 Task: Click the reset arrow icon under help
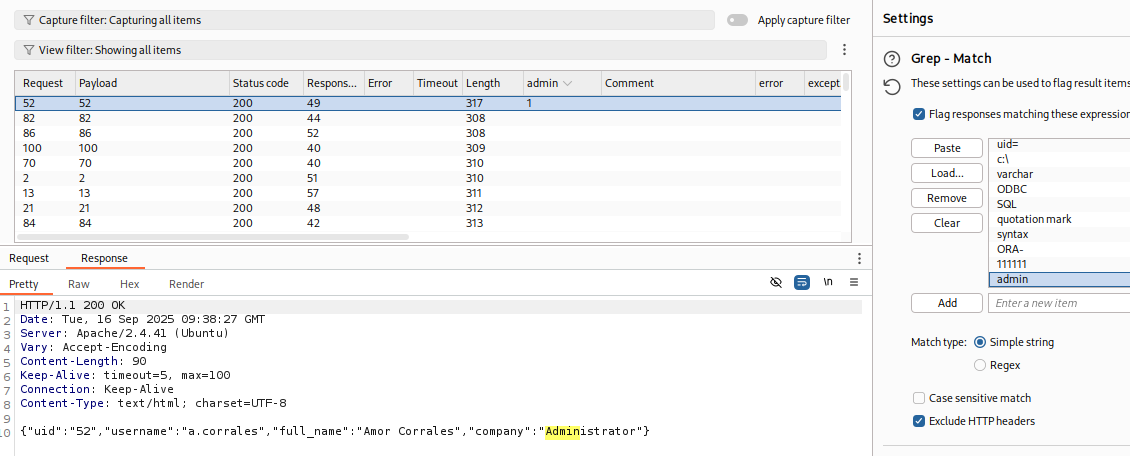892,87
